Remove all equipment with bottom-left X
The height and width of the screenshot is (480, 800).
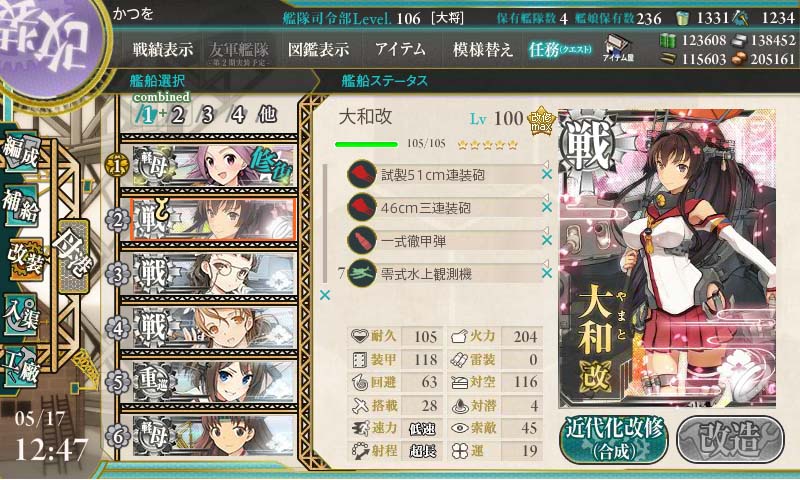(x=324, y=295)
